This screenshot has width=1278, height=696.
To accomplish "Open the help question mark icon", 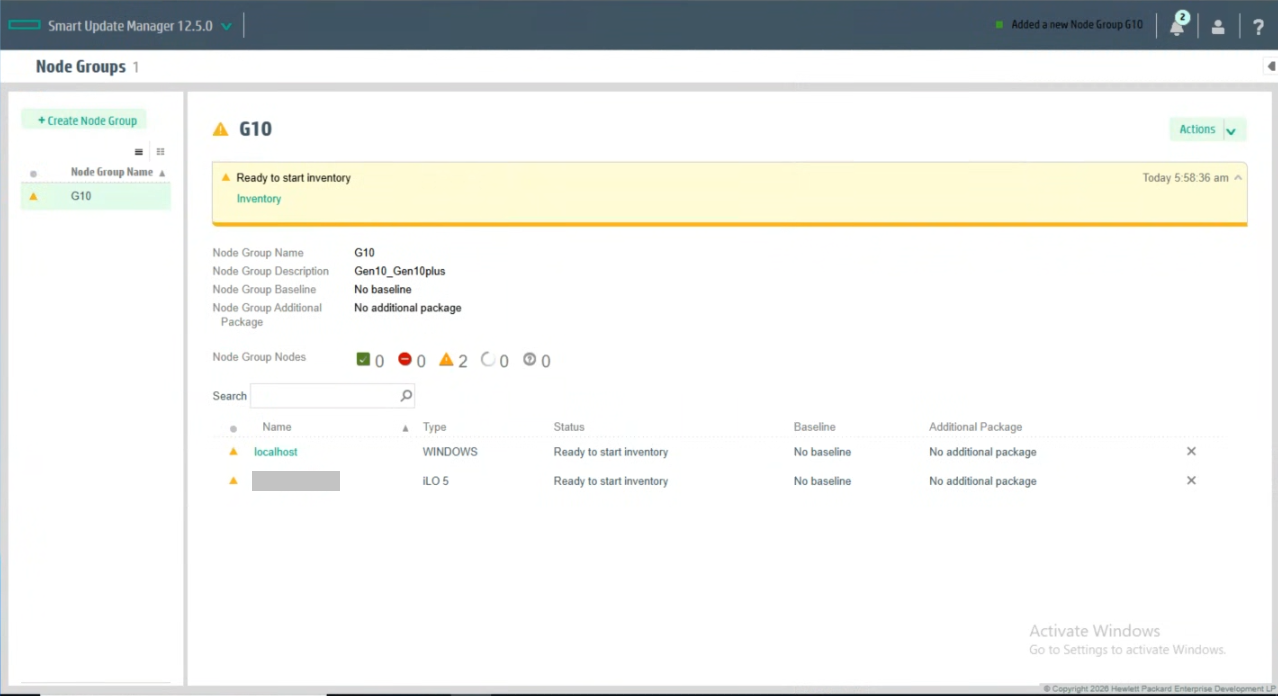I will (x=1258, y=27).
